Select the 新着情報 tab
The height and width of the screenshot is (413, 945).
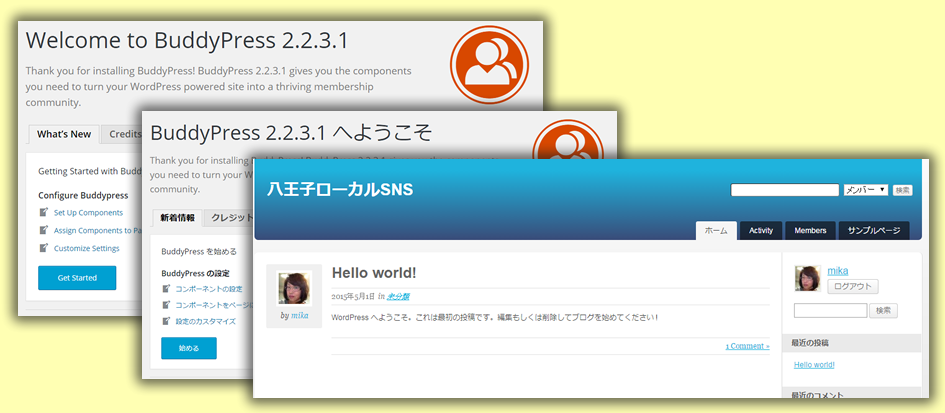177,218
